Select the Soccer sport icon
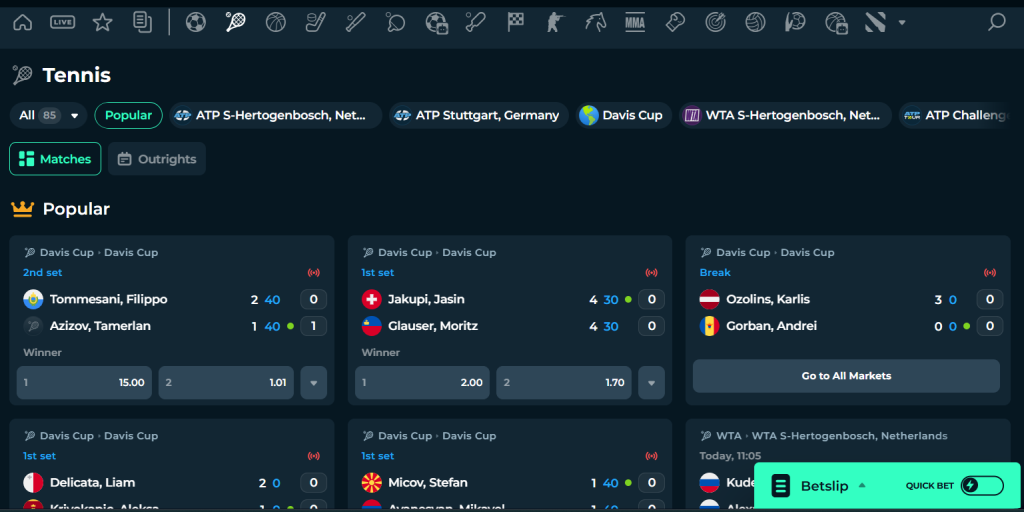Viewport: 1024px width, 512px height. coord(196,23)
